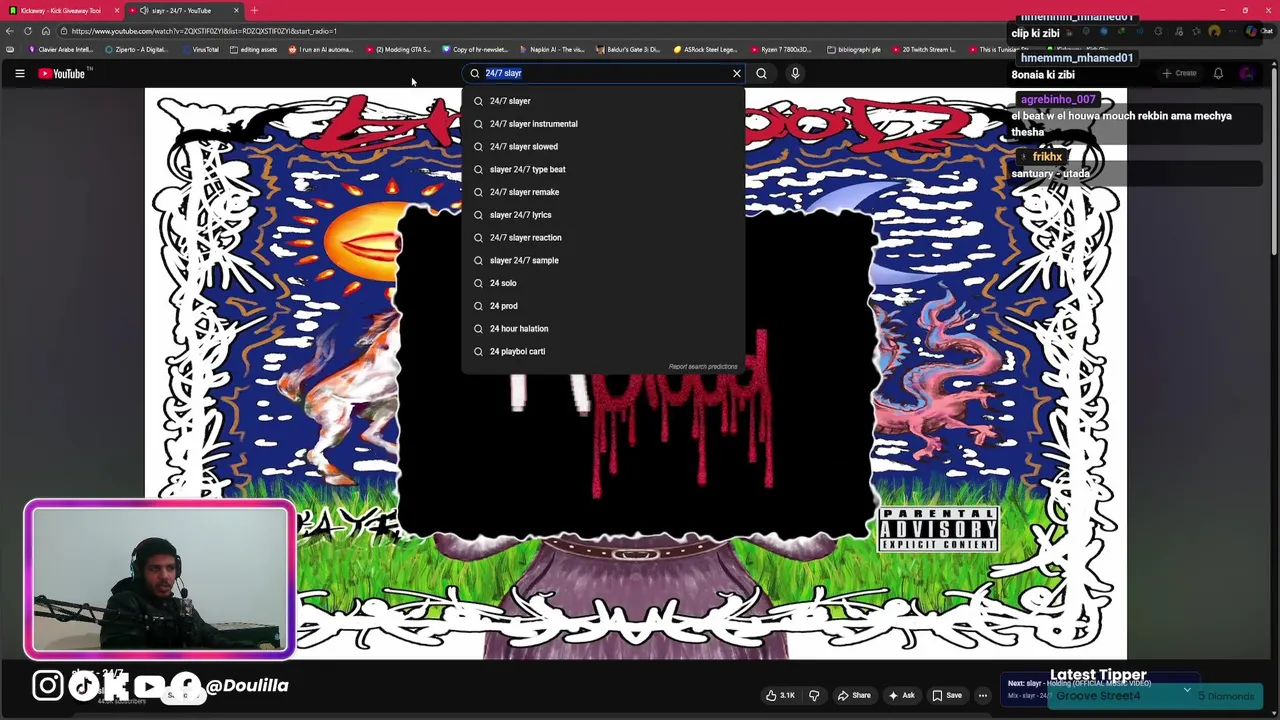Click the Ask button with sparkle icon
Image resolution: width=1280 pixels, height=720 pixels.
(901, 695)
